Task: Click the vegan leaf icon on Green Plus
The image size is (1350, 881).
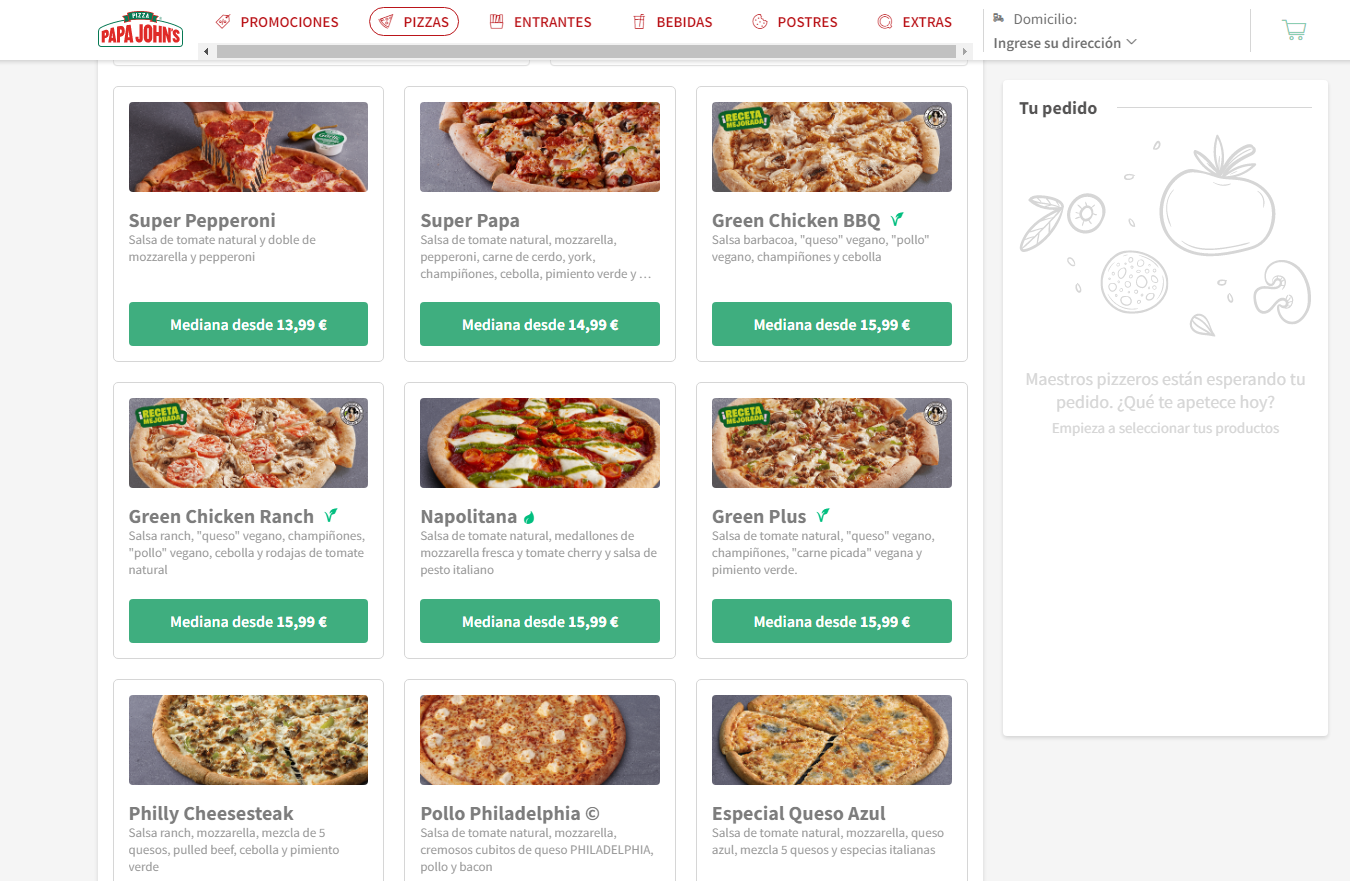Action: 823,515
